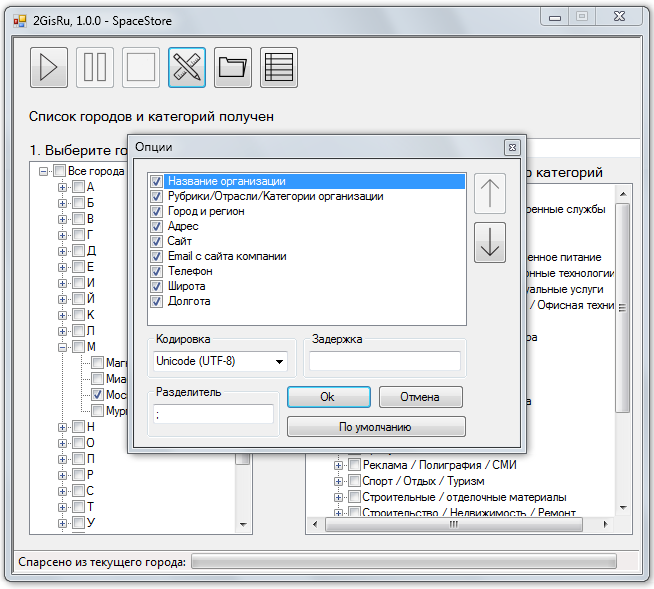Open options via pencil-and-ruler icon
654x589 pixels.
coord(187,68)
